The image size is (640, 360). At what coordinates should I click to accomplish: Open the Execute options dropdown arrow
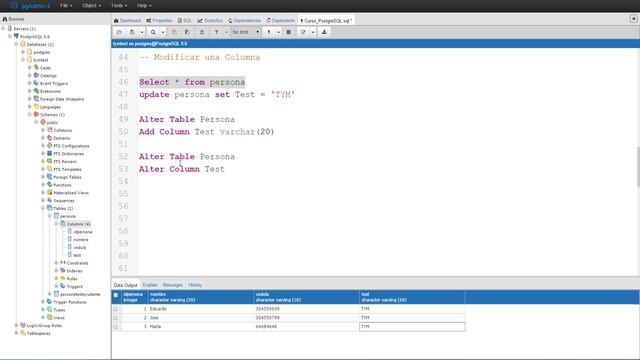coord(278,32)
